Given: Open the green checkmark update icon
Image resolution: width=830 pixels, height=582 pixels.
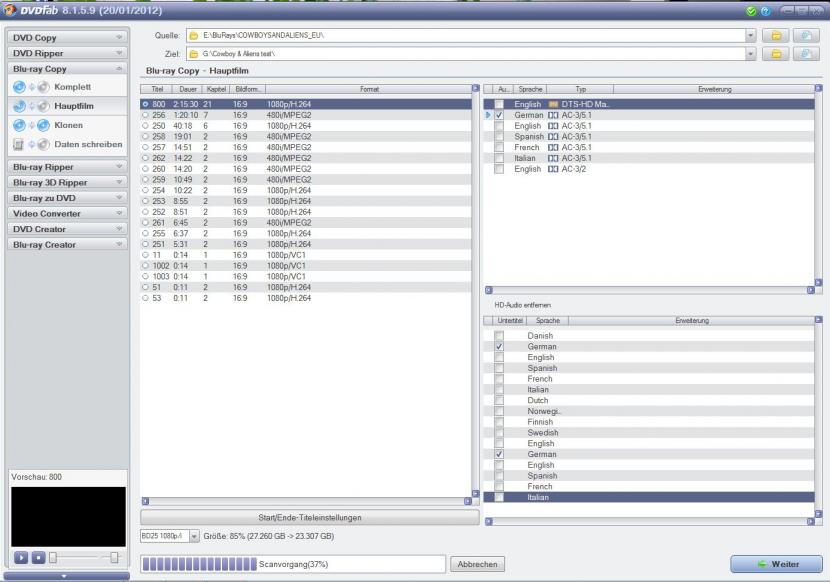Looking at the screenshot, I should click(x=751, y=11).
